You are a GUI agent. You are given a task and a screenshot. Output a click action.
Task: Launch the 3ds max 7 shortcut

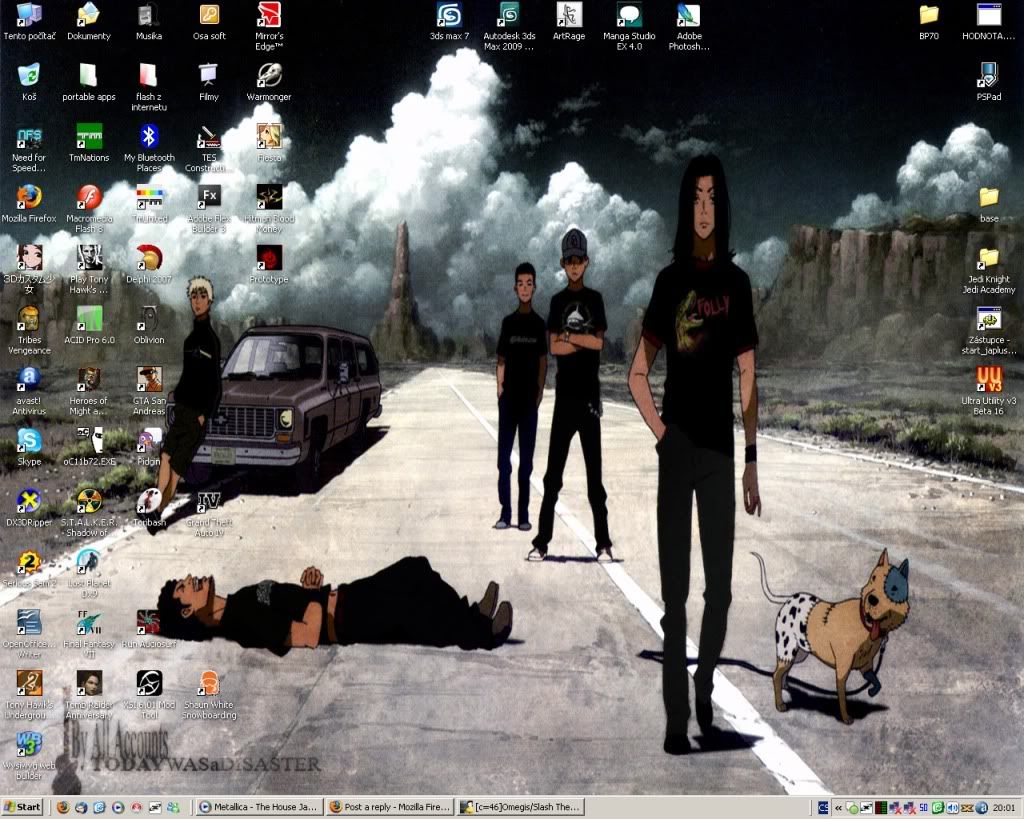[x=449, y=21]
